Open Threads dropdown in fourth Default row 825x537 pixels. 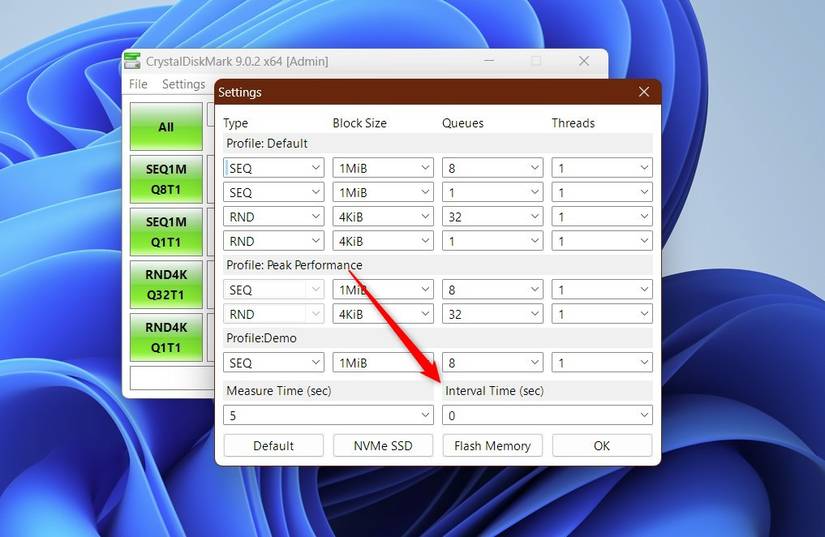coord(602,241)
